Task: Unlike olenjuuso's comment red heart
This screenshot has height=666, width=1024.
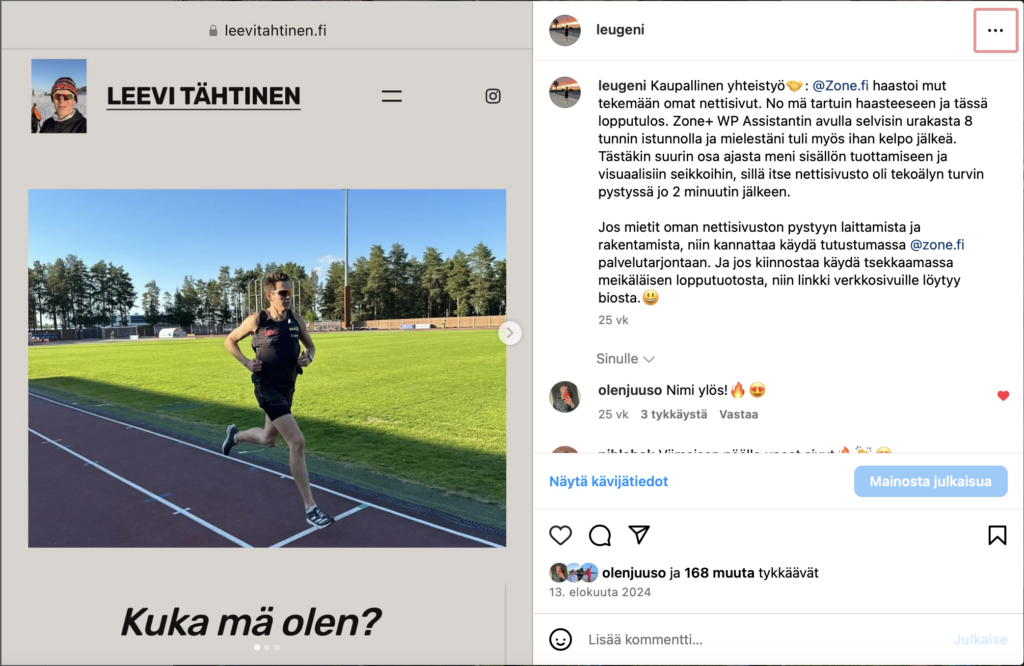Action: [1003, 396]
